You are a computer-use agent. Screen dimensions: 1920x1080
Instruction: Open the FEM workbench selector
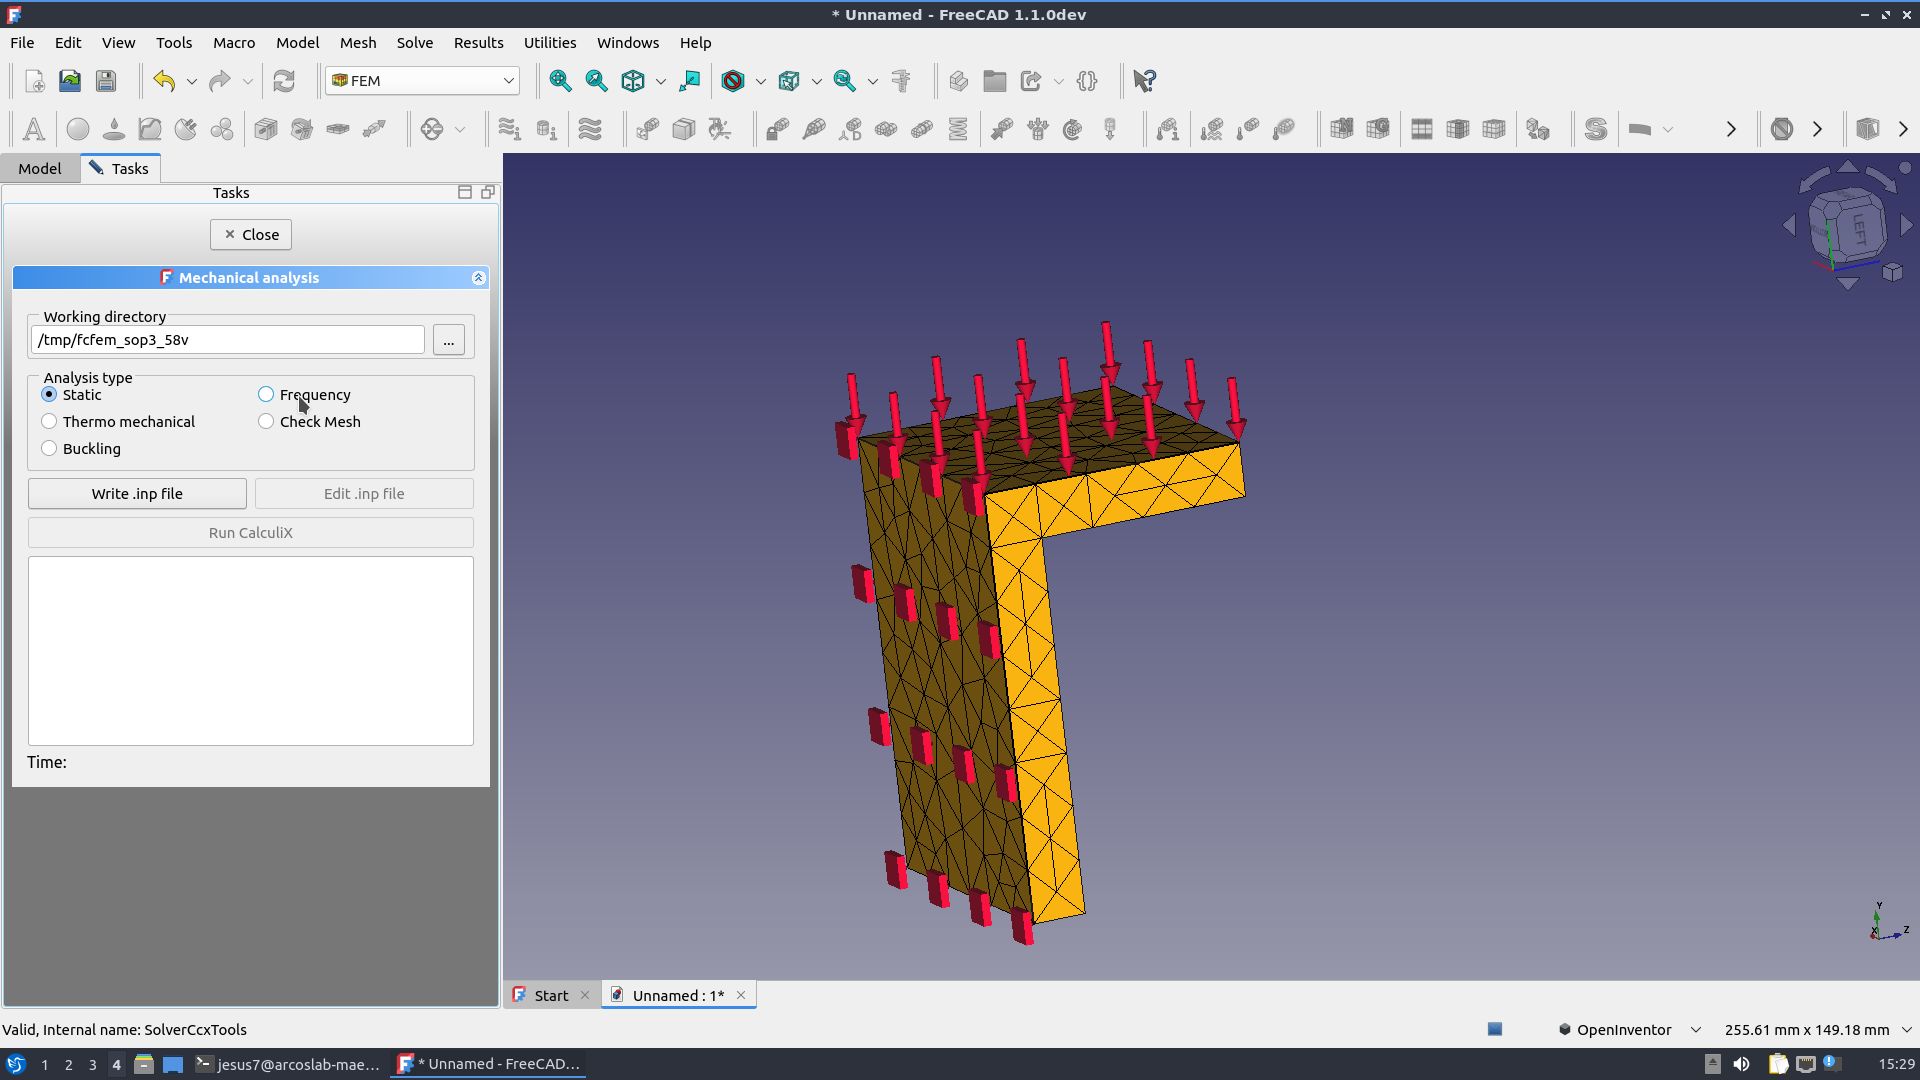click(x=422, y=81)
